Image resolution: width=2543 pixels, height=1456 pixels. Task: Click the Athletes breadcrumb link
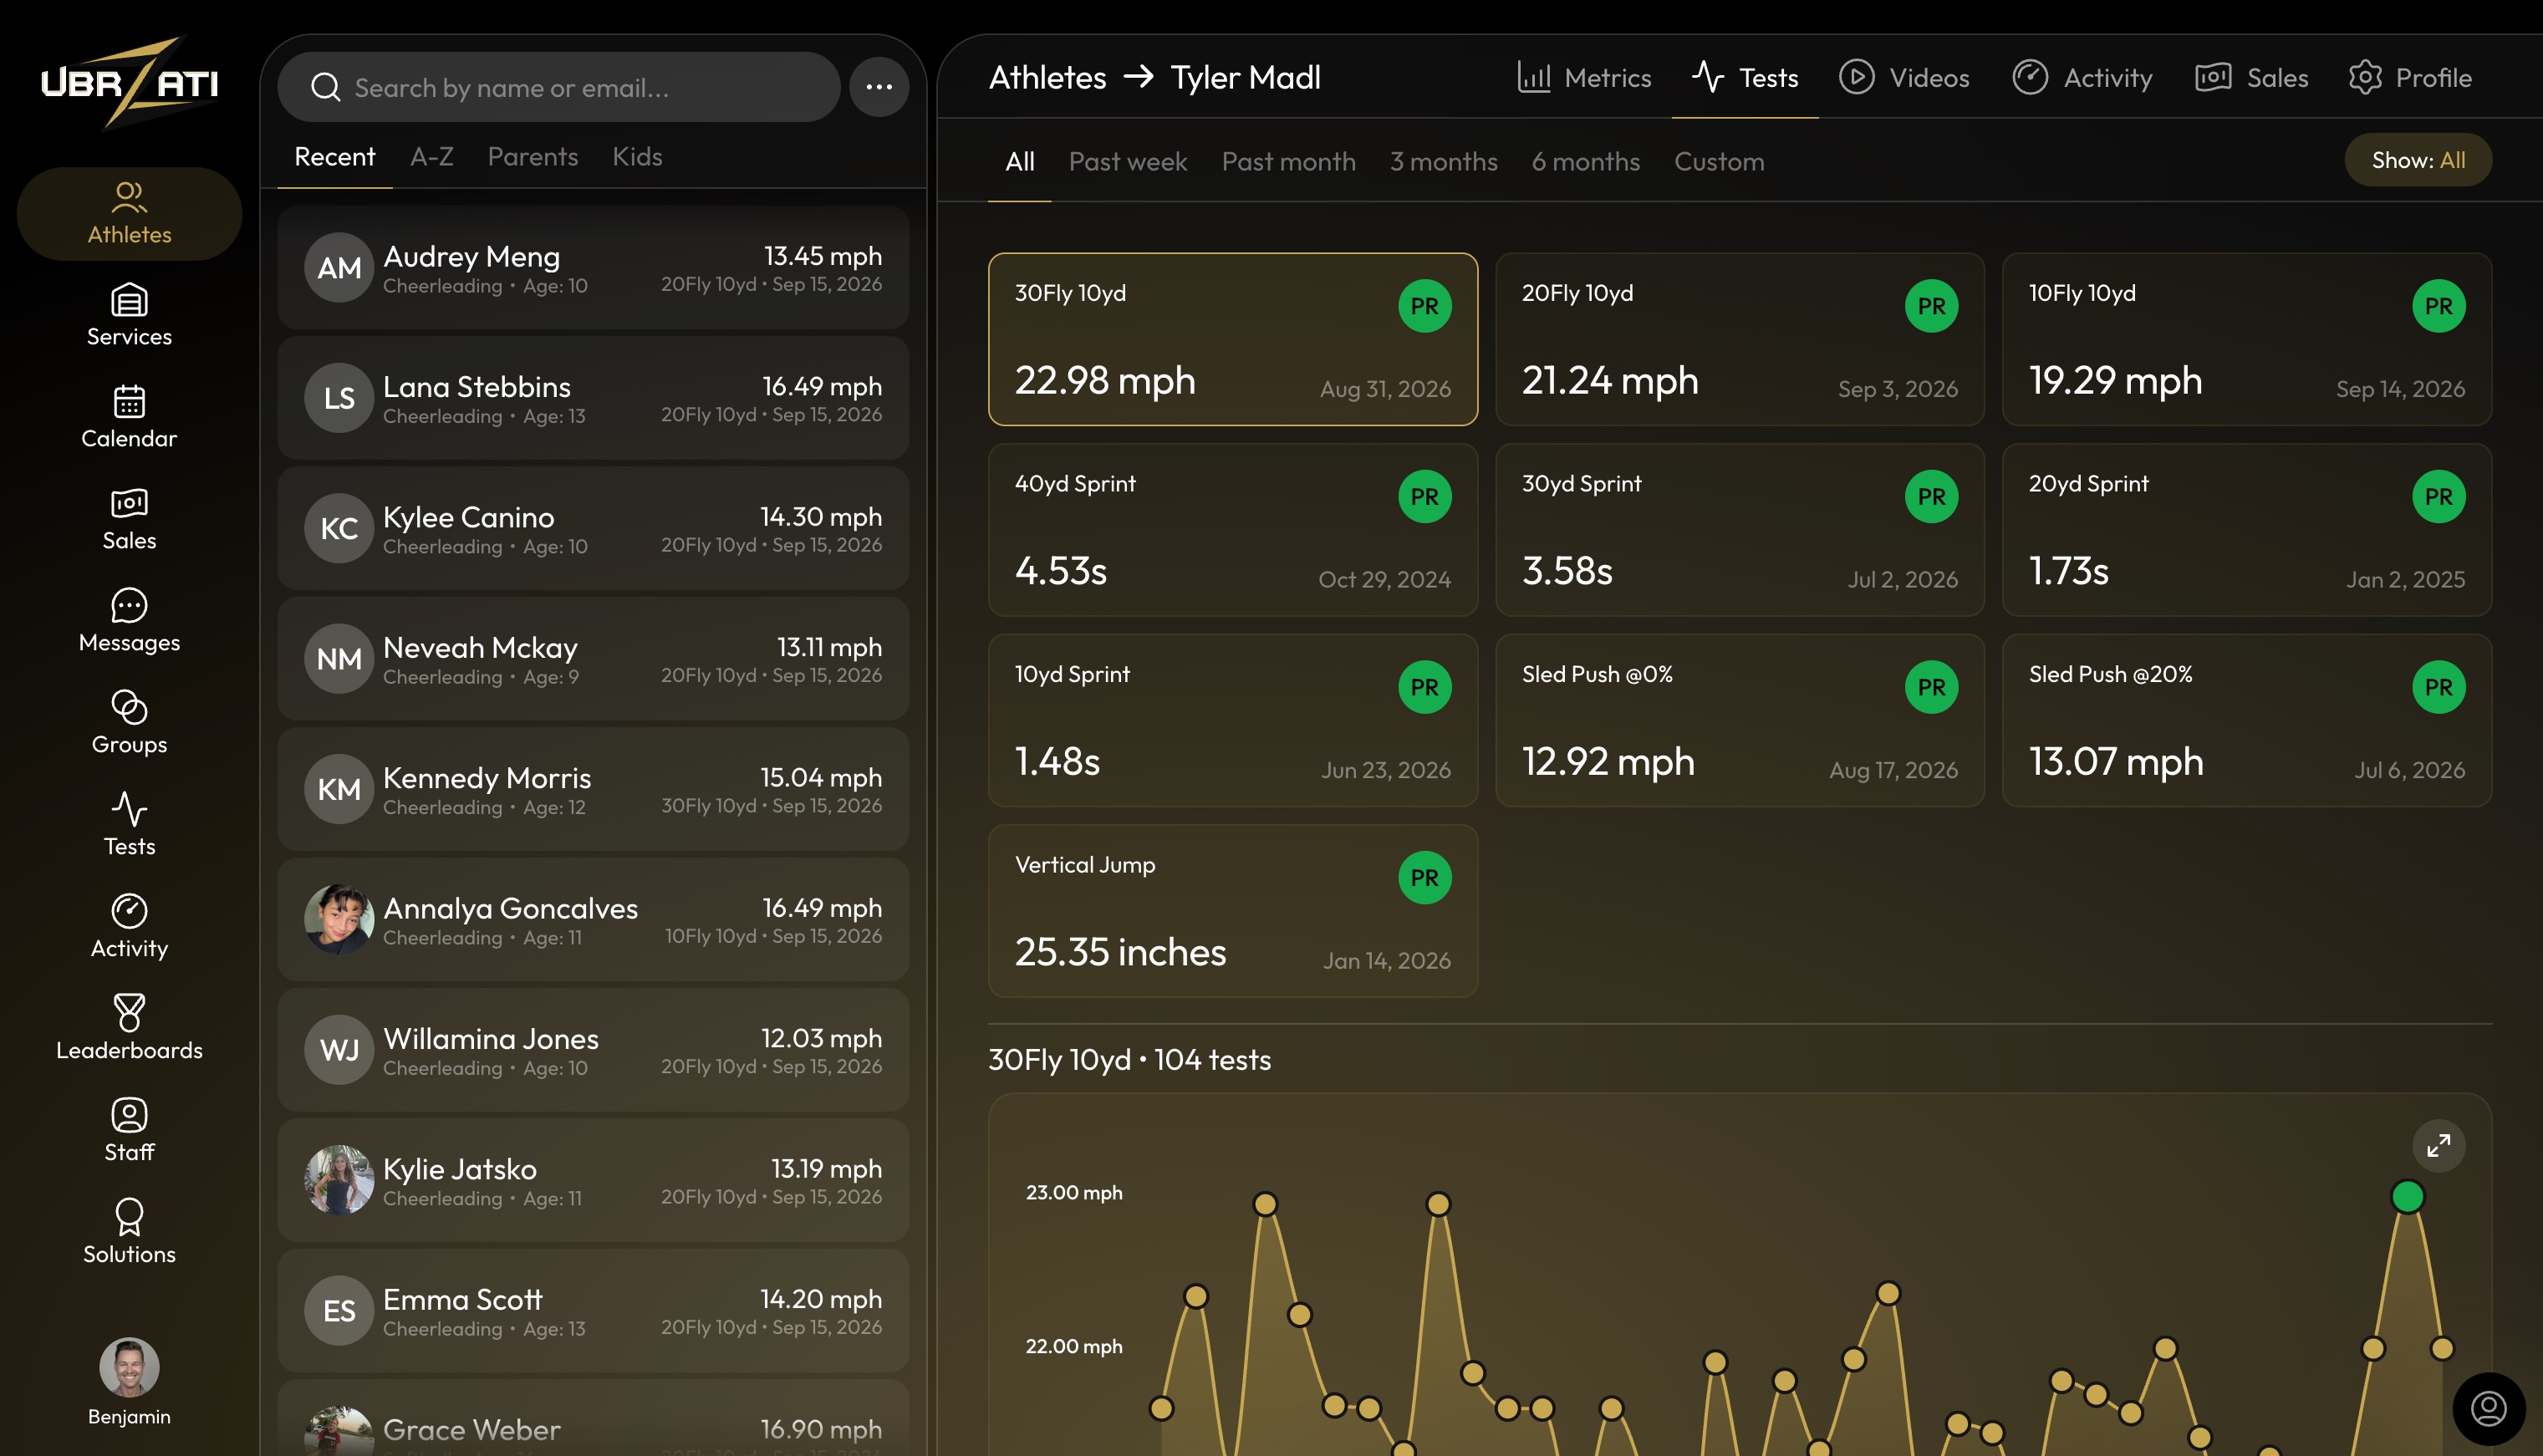point(1047,77)
